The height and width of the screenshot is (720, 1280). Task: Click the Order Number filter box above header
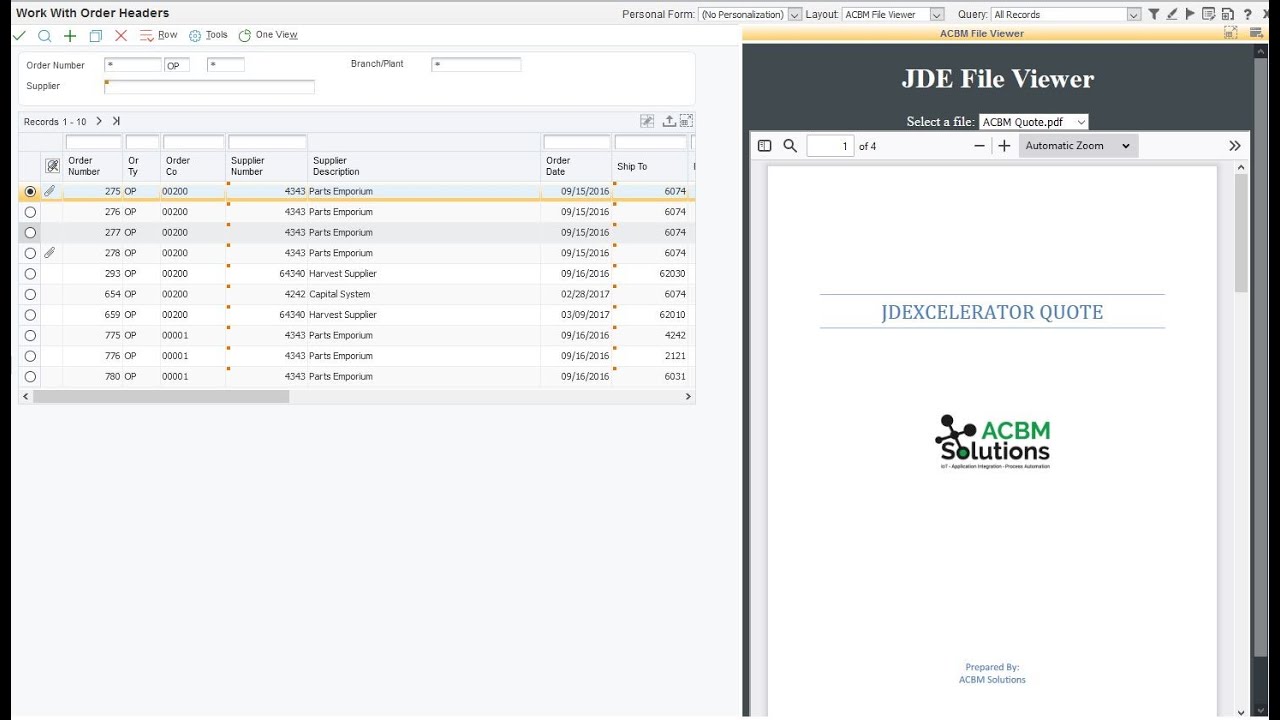point(93,142)
